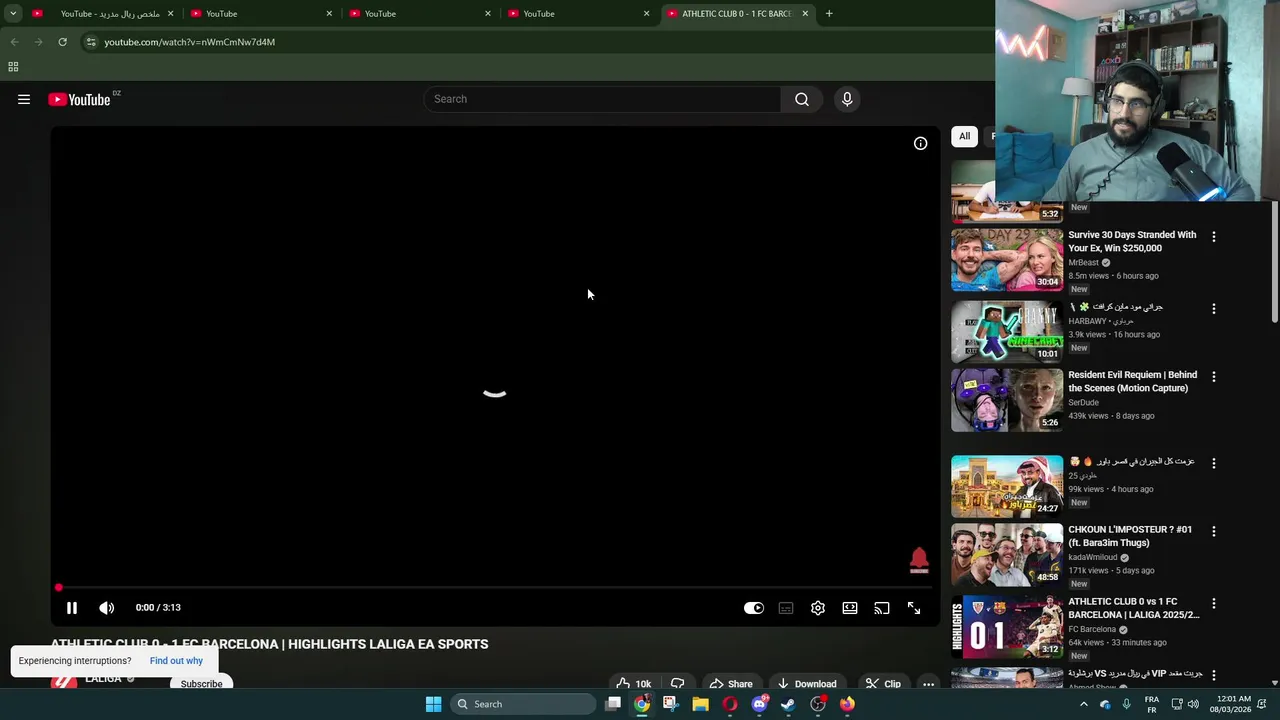Screen dimensions: 1280x720
Task: Open the FRA language input indicator
Action: (1152, 704)
